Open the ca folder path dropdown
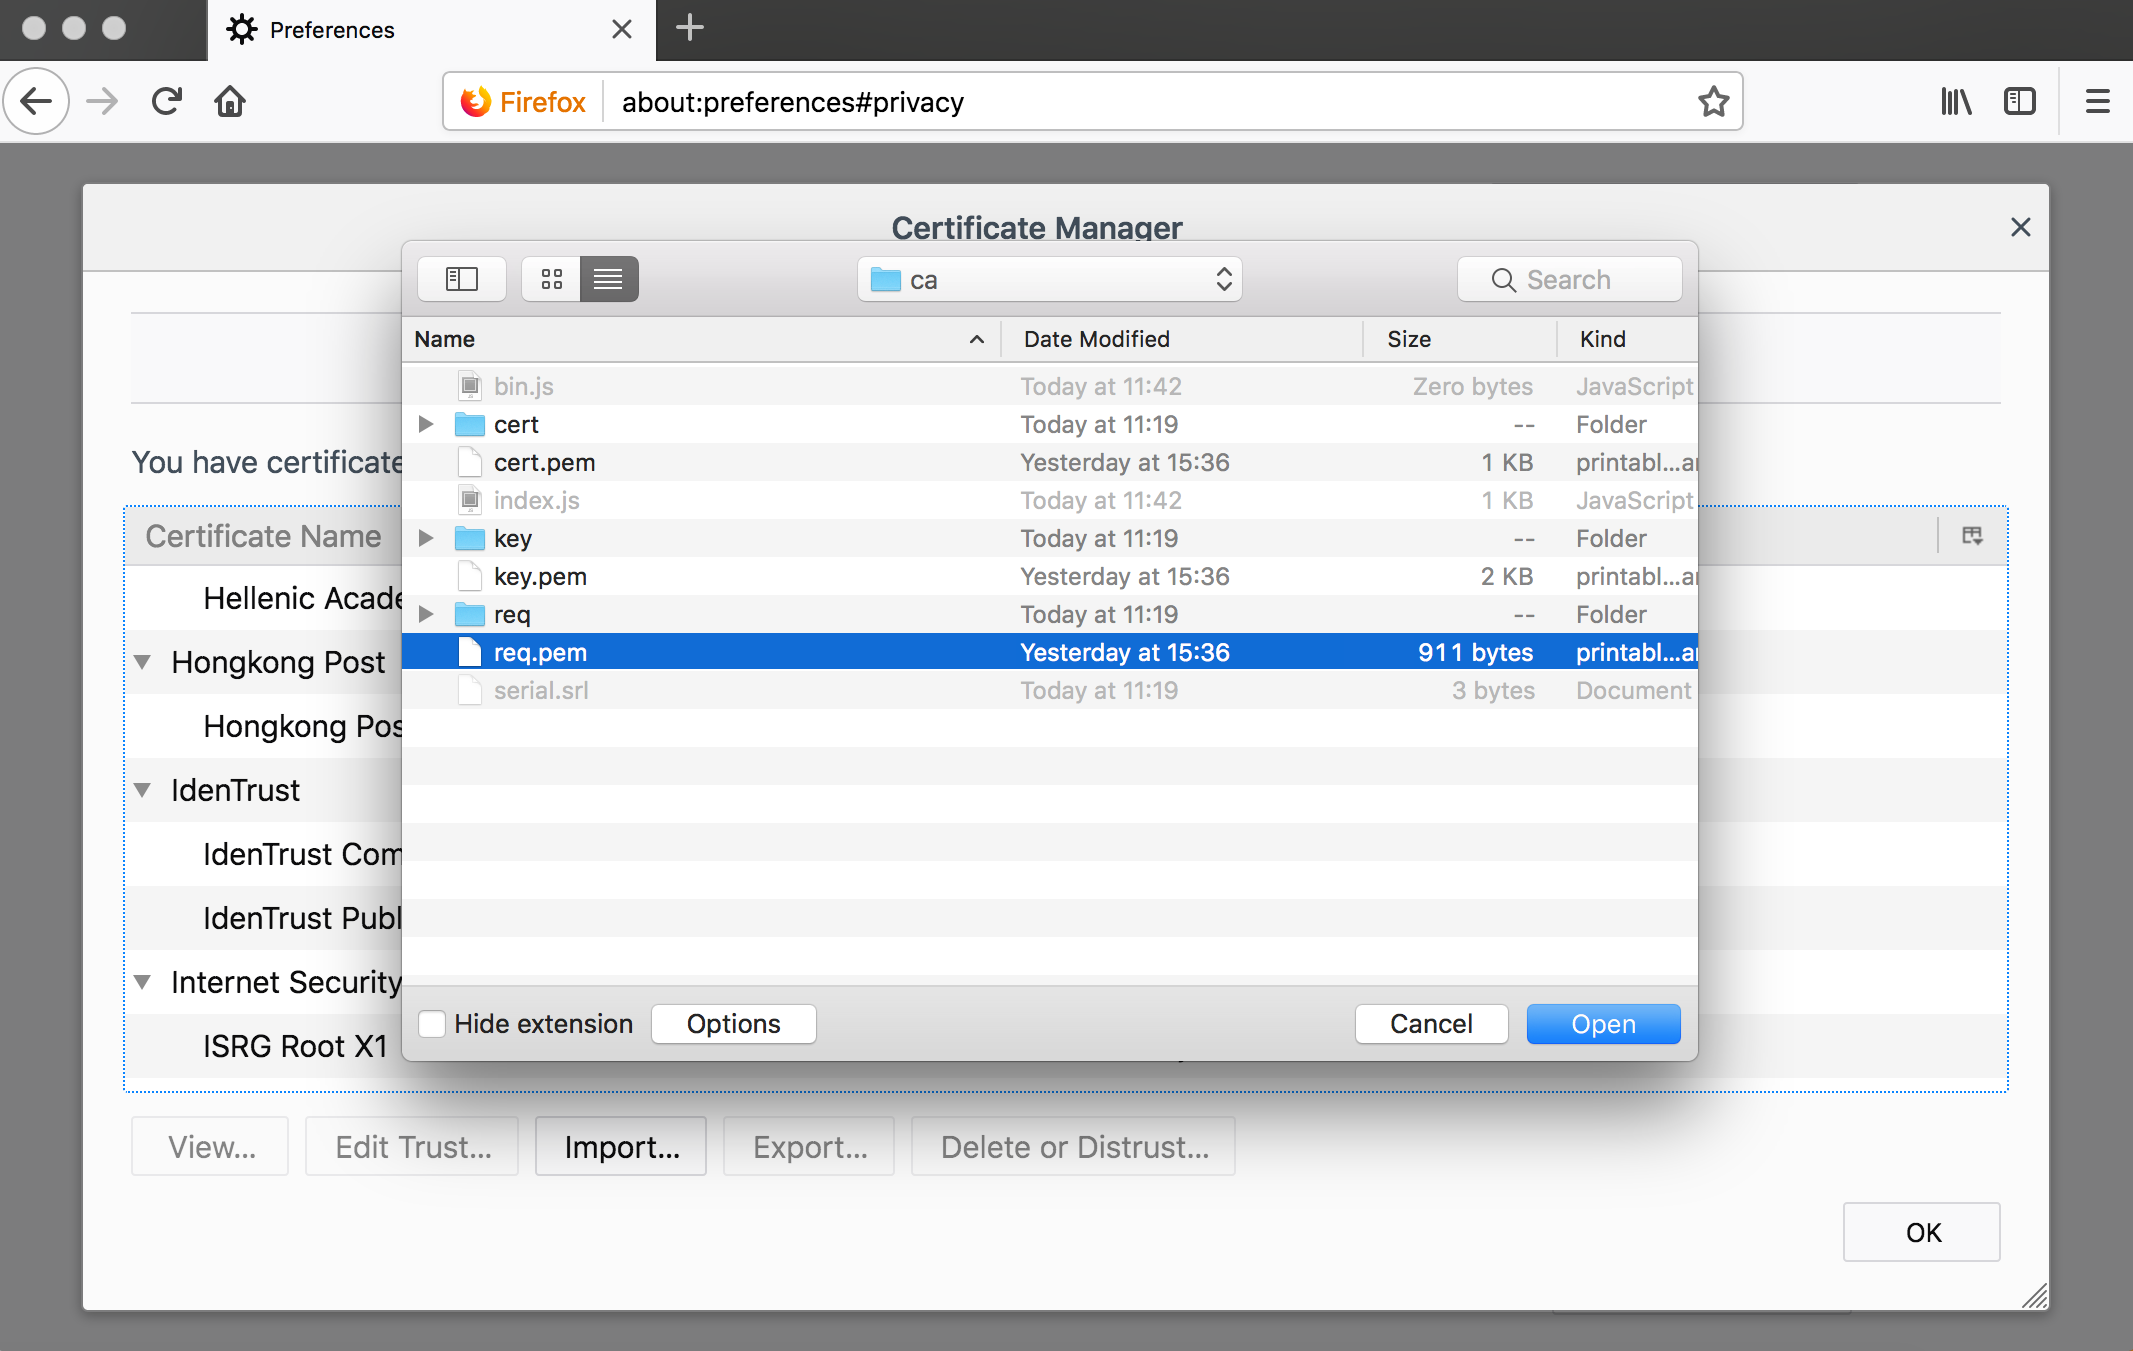The height and width of the screenshot is (1351, 2133). click(x=1049, y=279)
